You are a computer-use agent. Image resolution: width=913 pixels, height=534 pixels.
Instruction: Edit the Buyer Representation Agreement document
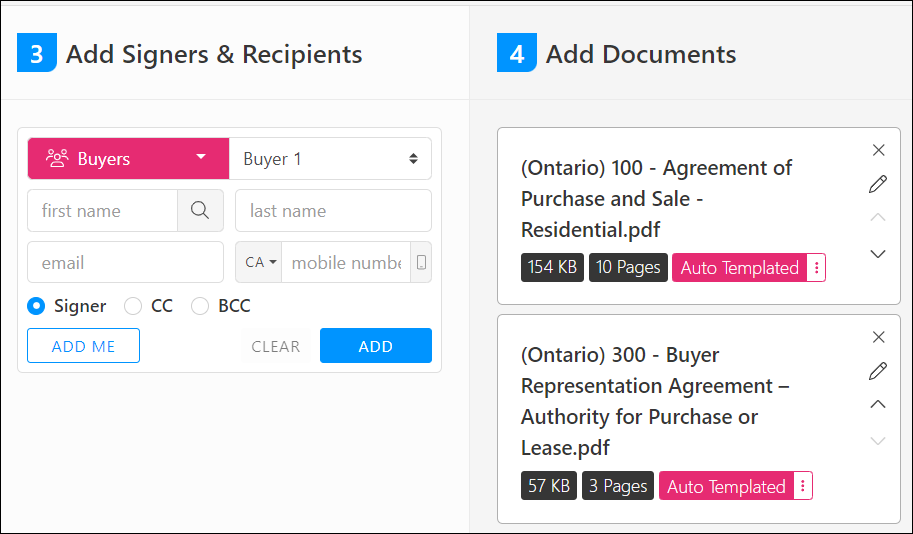[878, 371]
